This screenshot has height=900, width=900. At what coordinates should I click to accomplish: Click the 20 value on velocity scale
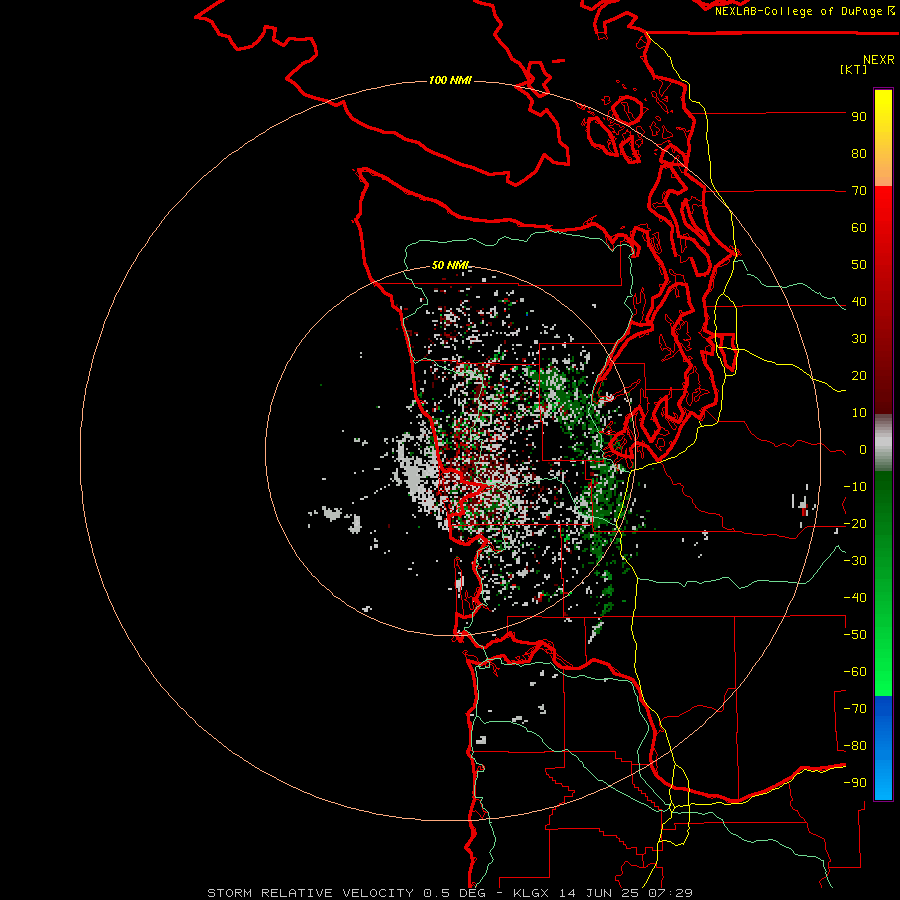(x=859, y=376)
